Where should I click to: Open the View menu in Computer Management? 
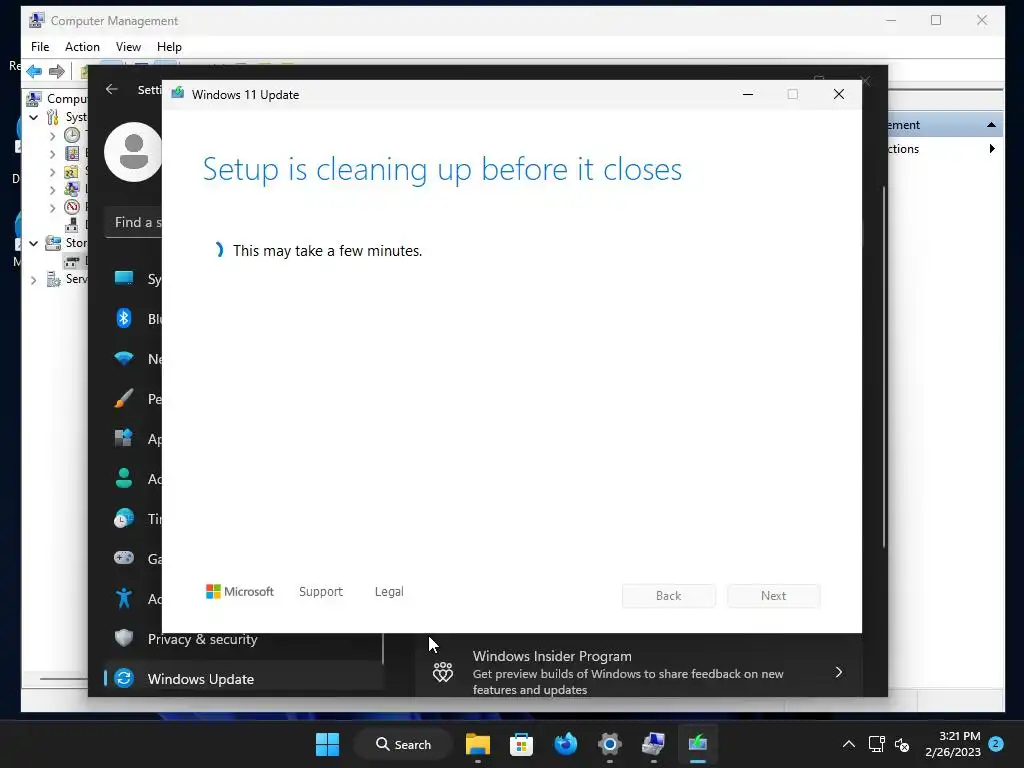pyautogui.click(x=128, y=47)
